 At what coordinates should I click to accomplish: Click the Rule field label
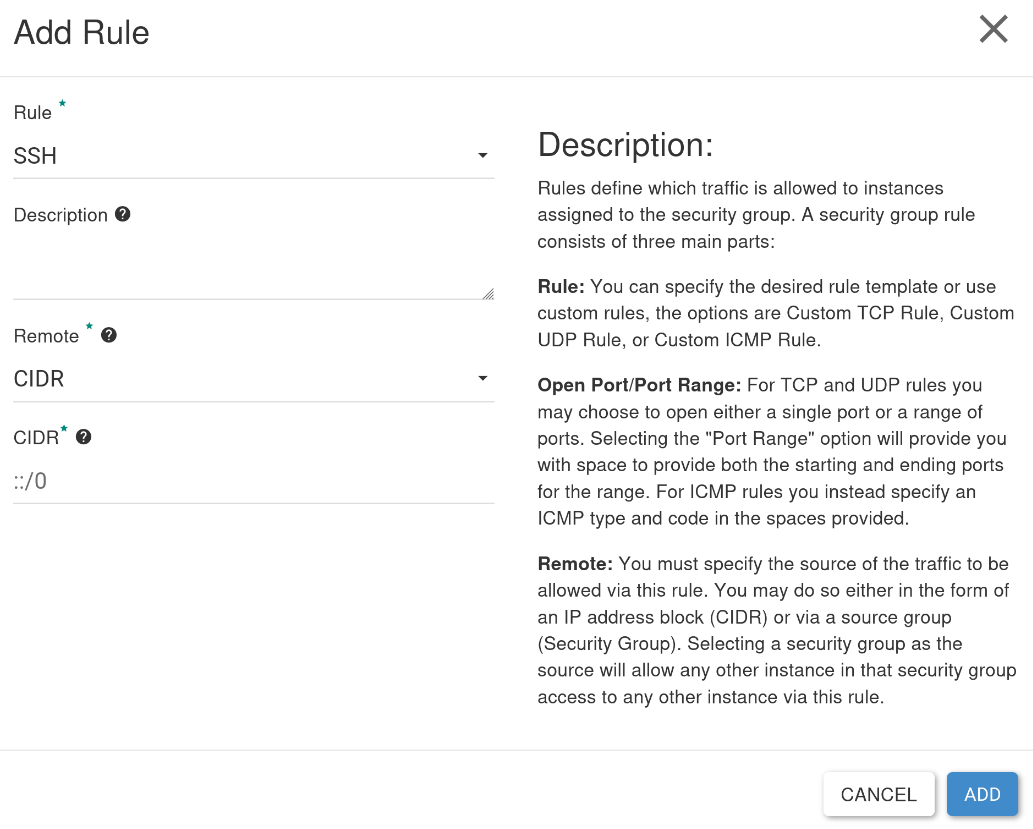(x=33, y=113)
